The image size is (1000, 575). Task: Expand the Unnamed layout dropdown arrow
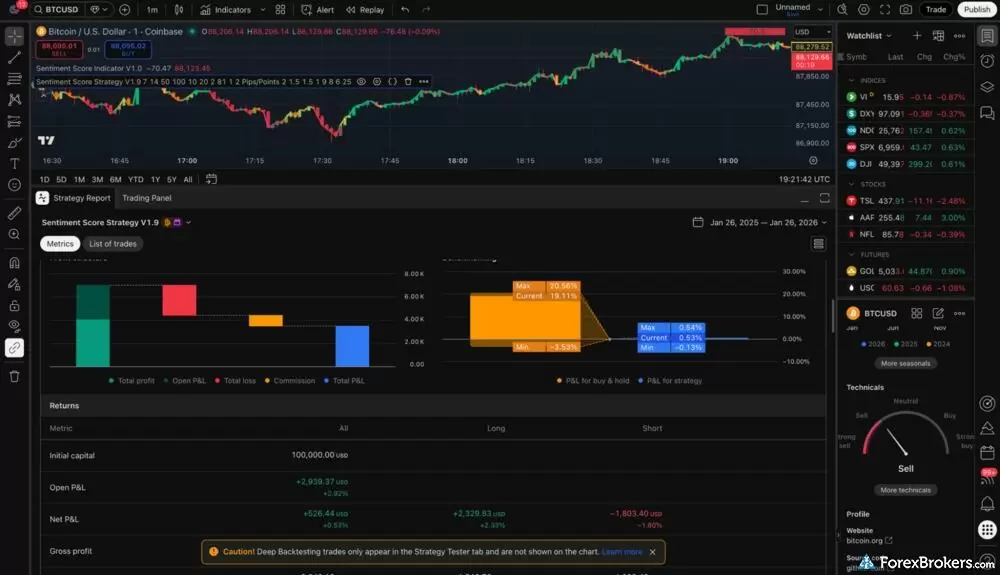(x=820, y=10)
